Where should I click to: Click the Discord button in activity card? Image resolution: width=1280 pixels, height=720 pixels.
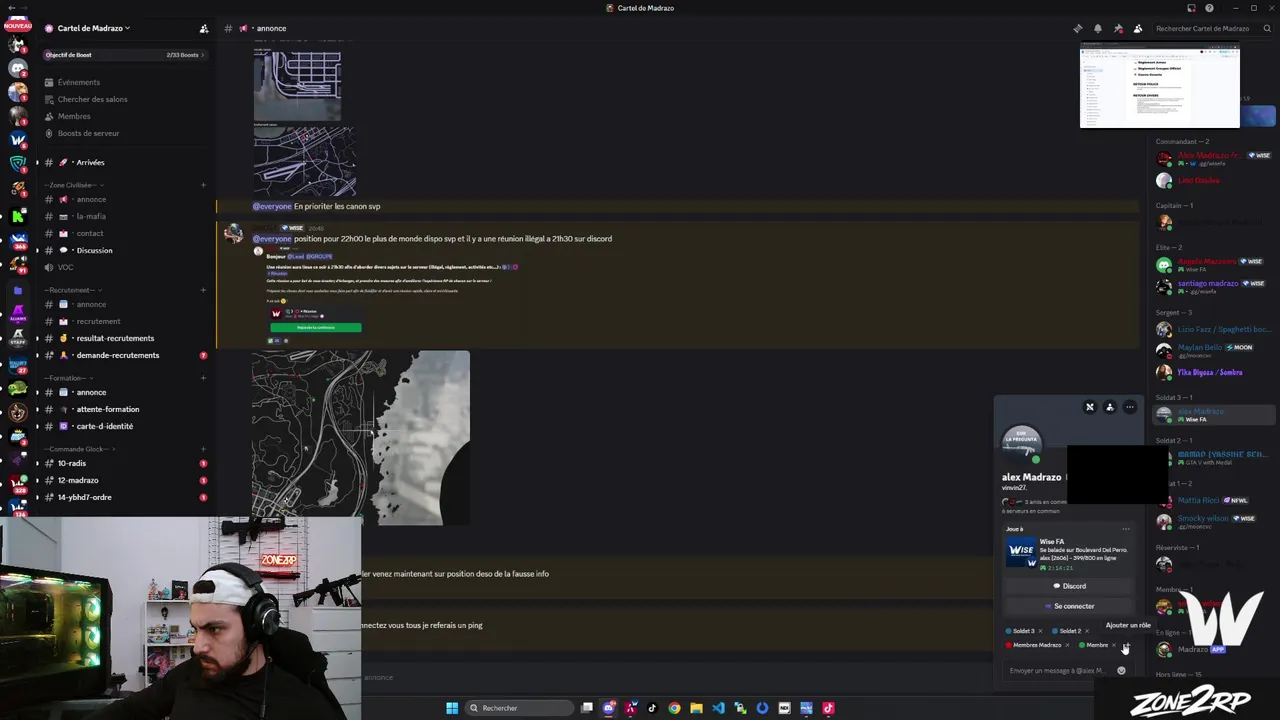click(1069, 586)
